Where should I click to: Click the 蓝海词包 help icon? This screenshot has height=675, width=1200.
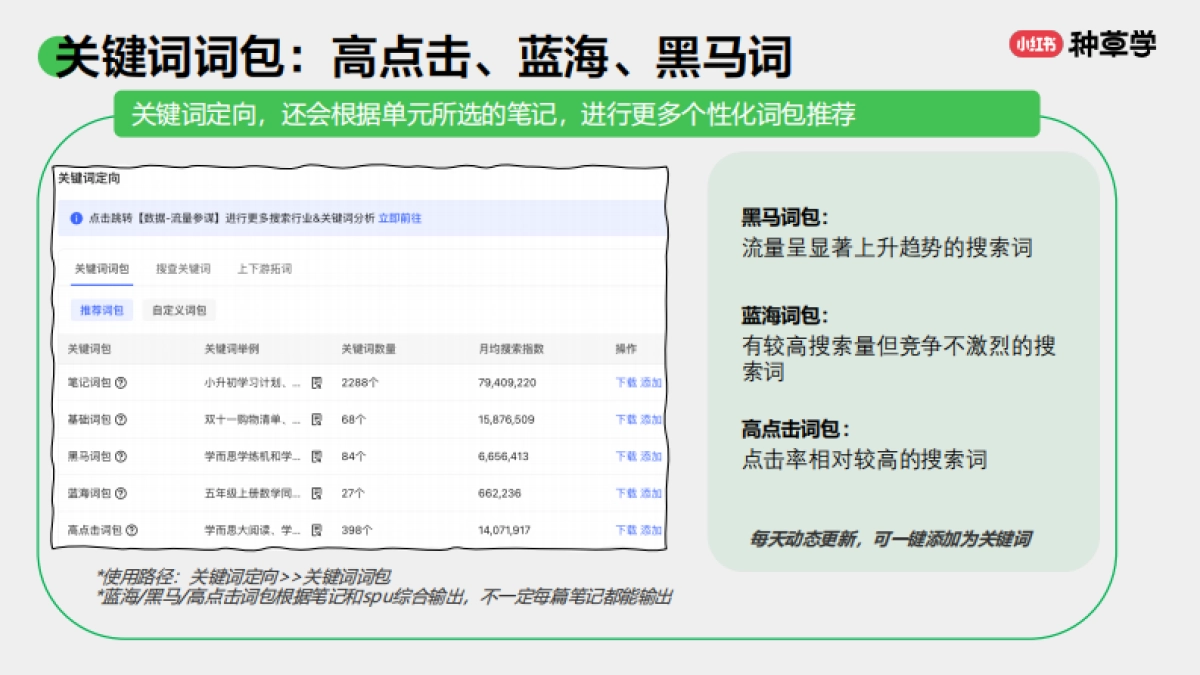point(121,492)
